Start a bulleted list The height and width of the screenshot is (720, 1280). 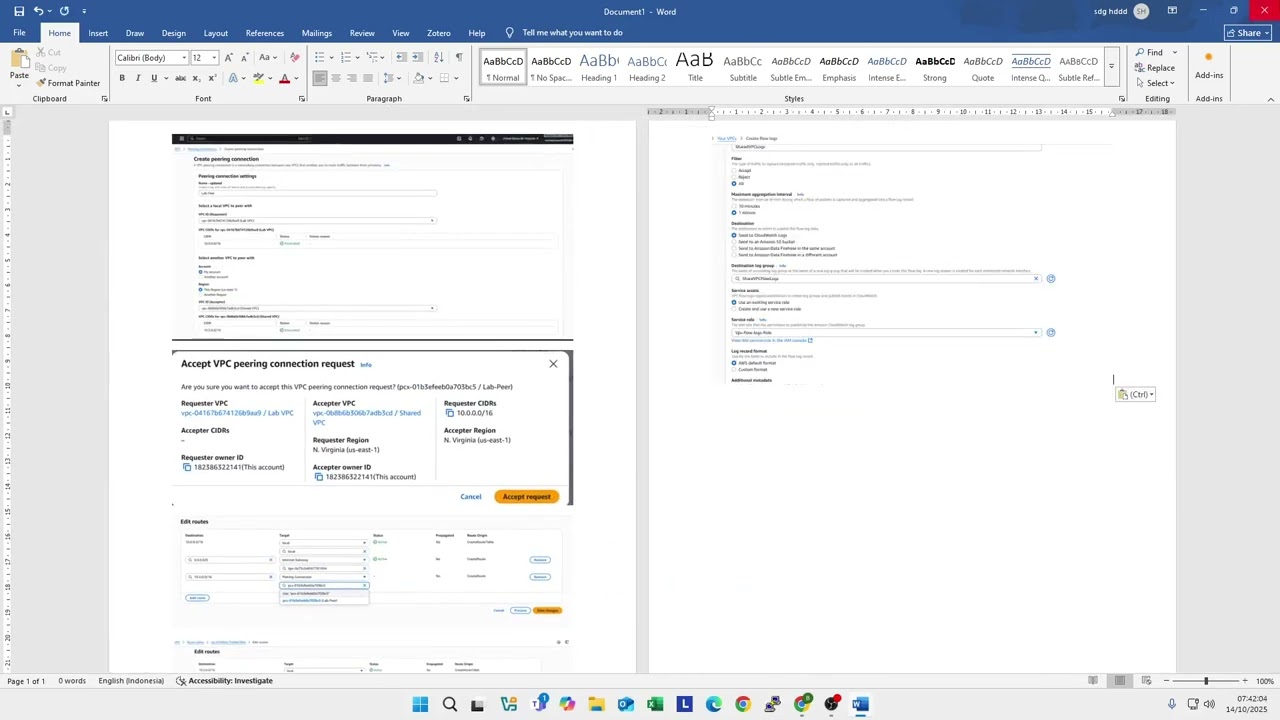point(319,58)
